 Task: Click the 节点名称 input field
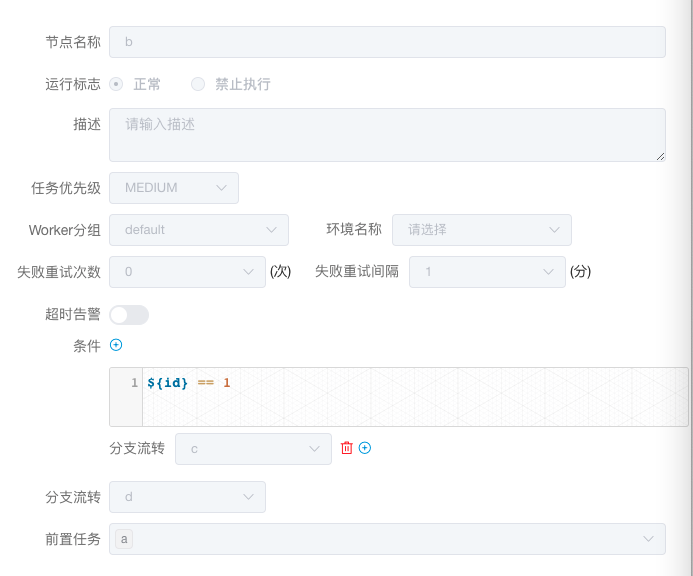(388, 42)
